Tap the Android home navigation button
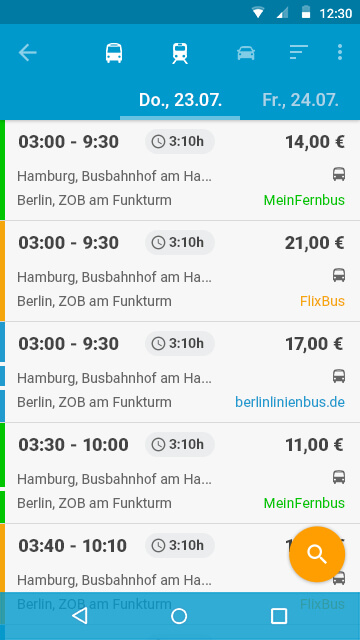The height and width of the screenshot is (640, 360). click(179, 616)
